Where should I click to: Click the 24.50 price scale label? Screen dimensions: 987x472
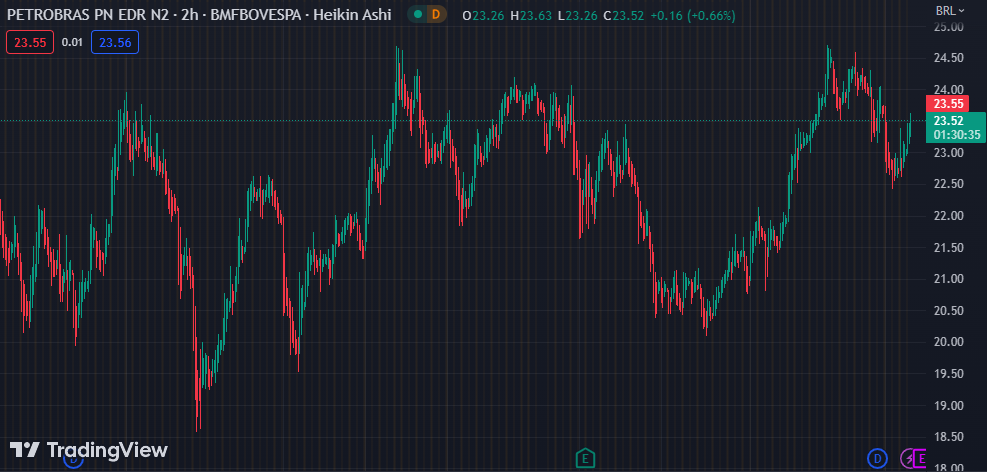949,58
